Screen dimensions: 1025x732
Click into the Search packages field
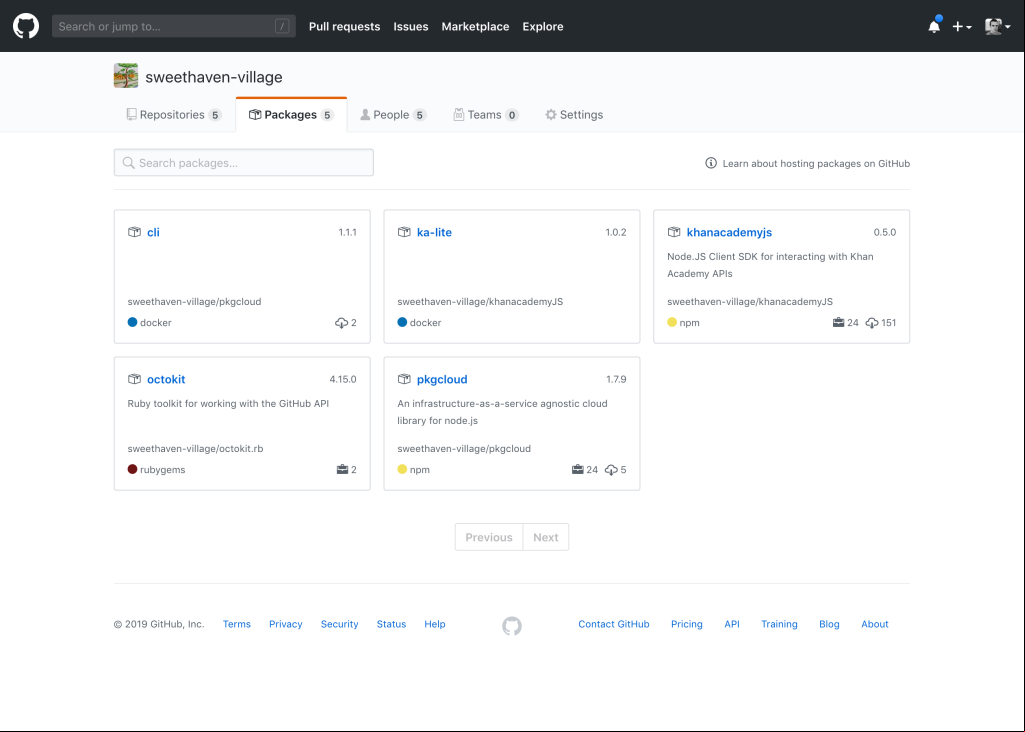(244, 163)
